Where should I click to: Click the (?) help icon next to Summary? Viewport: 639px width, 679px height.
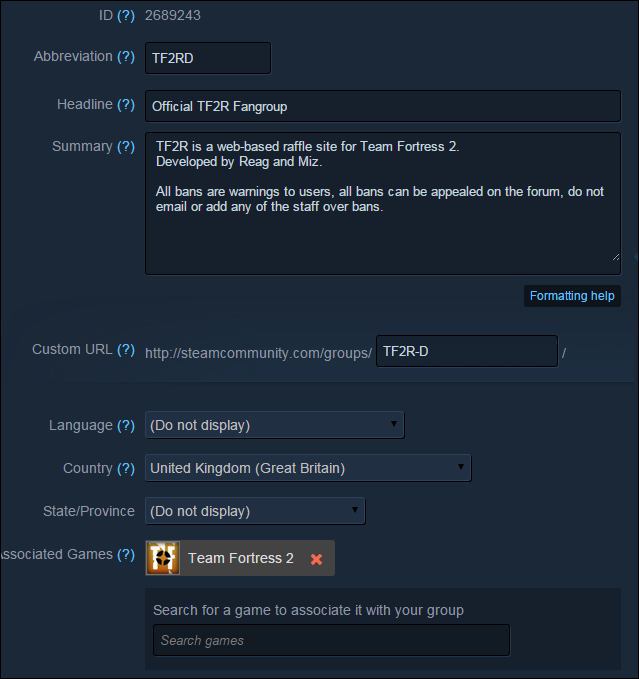[x=126, y=146]
